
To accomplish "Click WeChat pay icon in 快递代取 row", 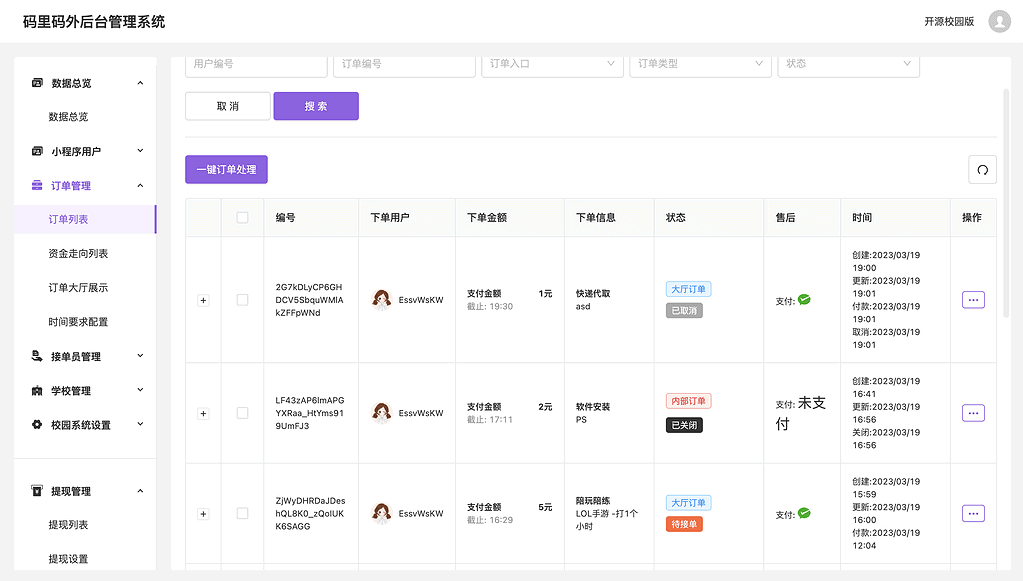I will pos(804,300).
